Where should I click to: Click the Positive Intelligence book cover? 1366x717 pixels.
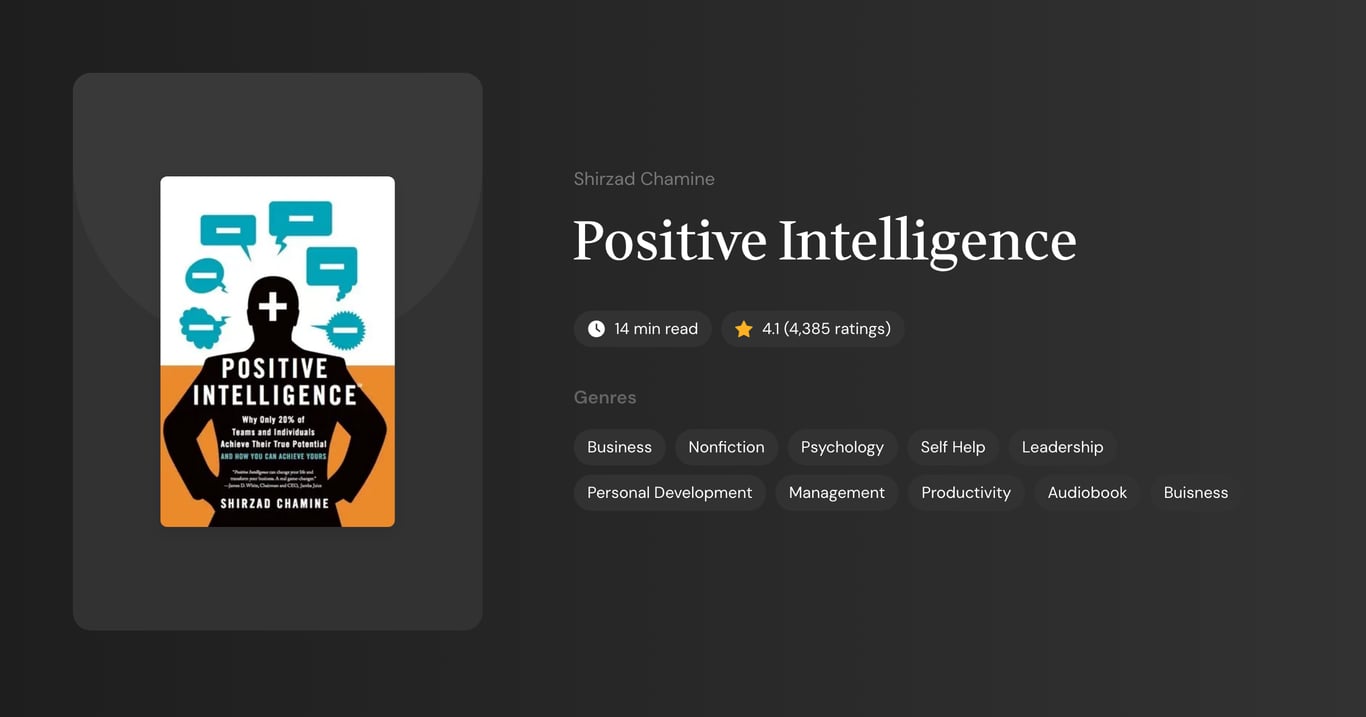(x=277, y=351)
